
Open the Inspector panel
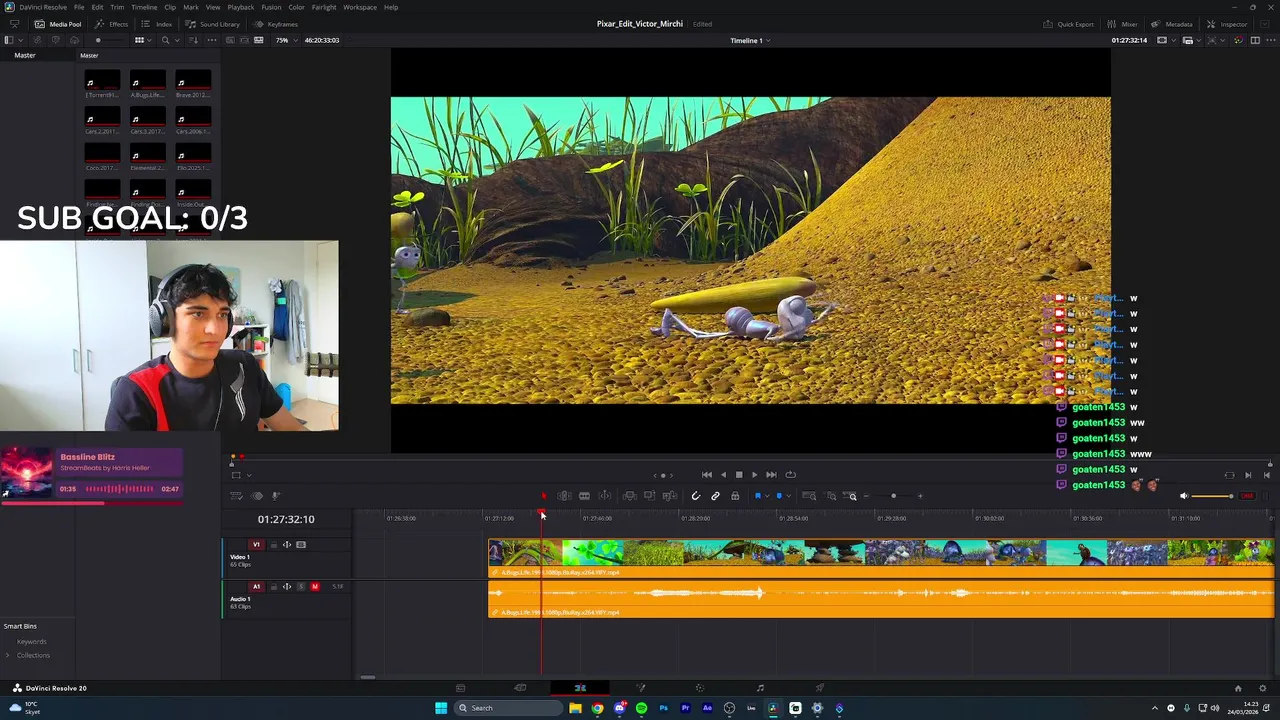1226,24
